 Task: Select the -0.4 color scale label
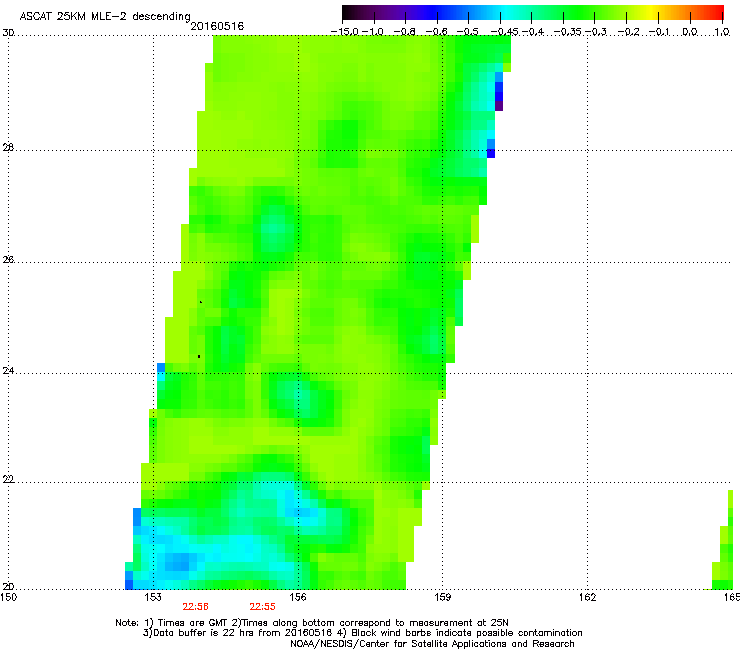click(533, 32)
